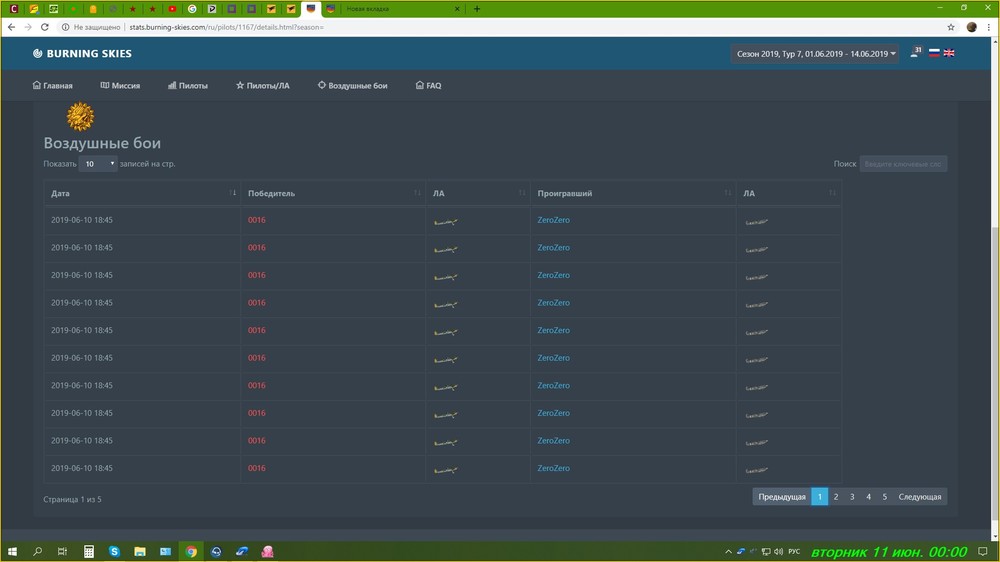The width and height of the screenshot is (1000, 562).
Task: Open Windows taskbar search
Action: coord(38,552)
